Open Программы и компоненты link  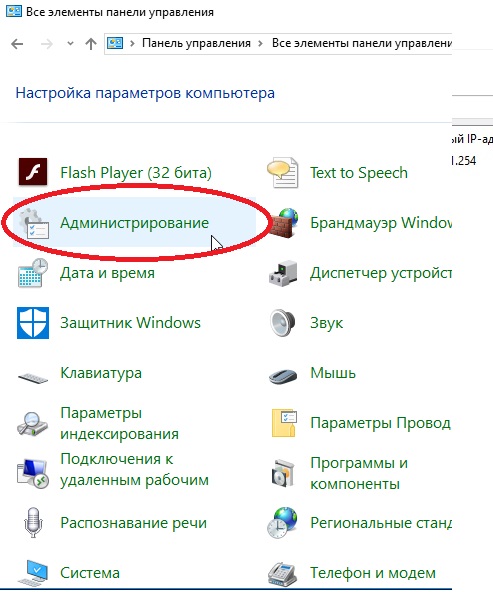coord(359,473)
